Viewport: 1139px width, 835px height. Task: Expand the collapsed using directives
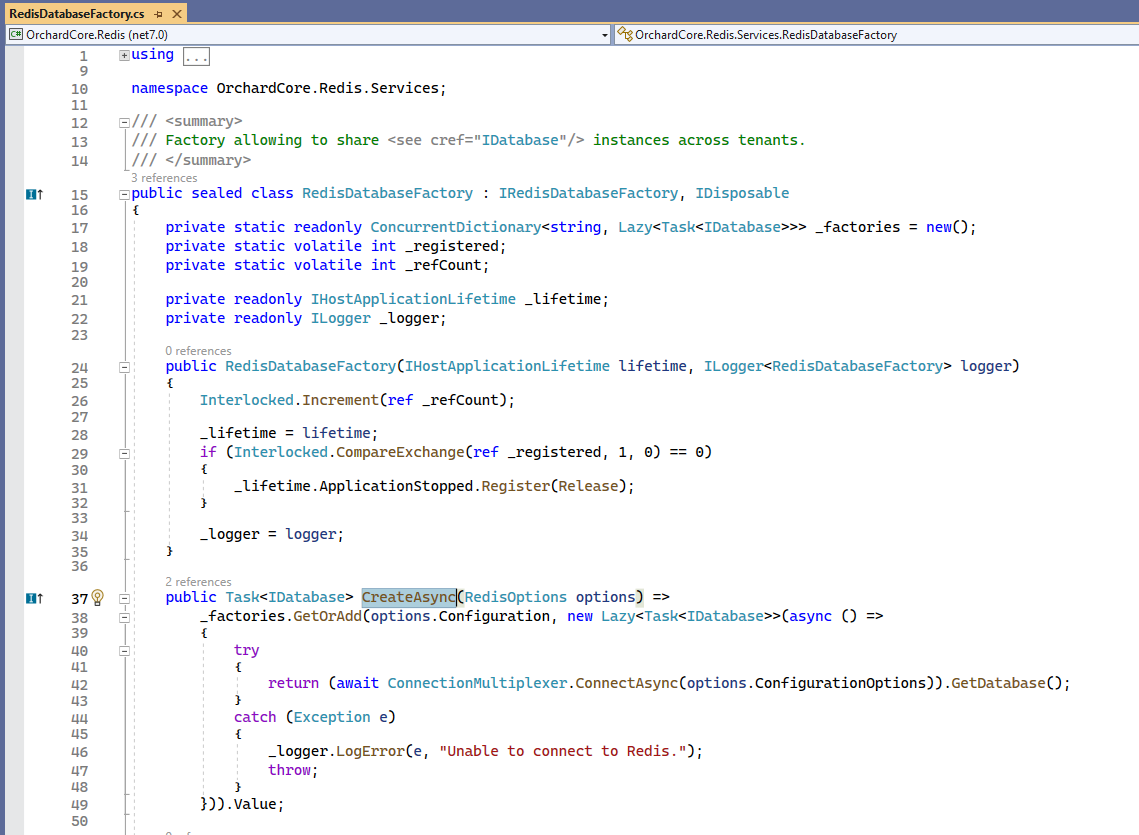[124, 55]
